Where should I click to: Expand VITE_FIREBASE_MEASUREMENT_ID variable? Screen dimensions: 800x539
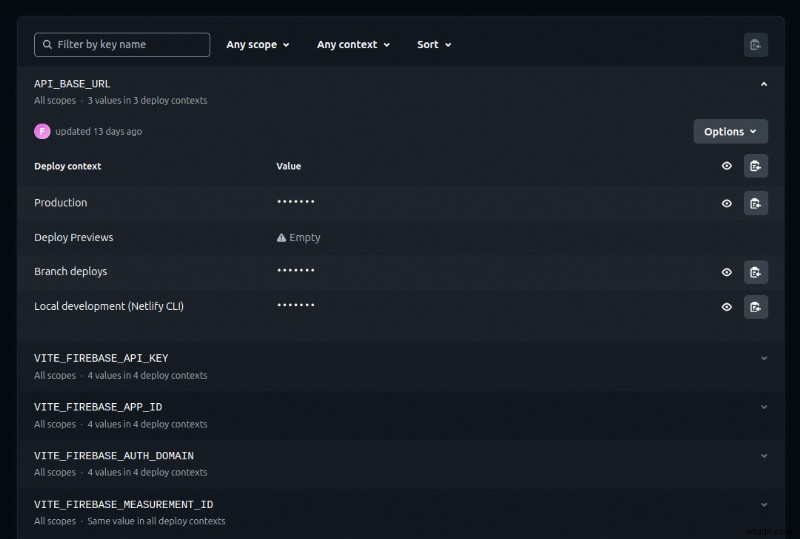coord(764,505)
